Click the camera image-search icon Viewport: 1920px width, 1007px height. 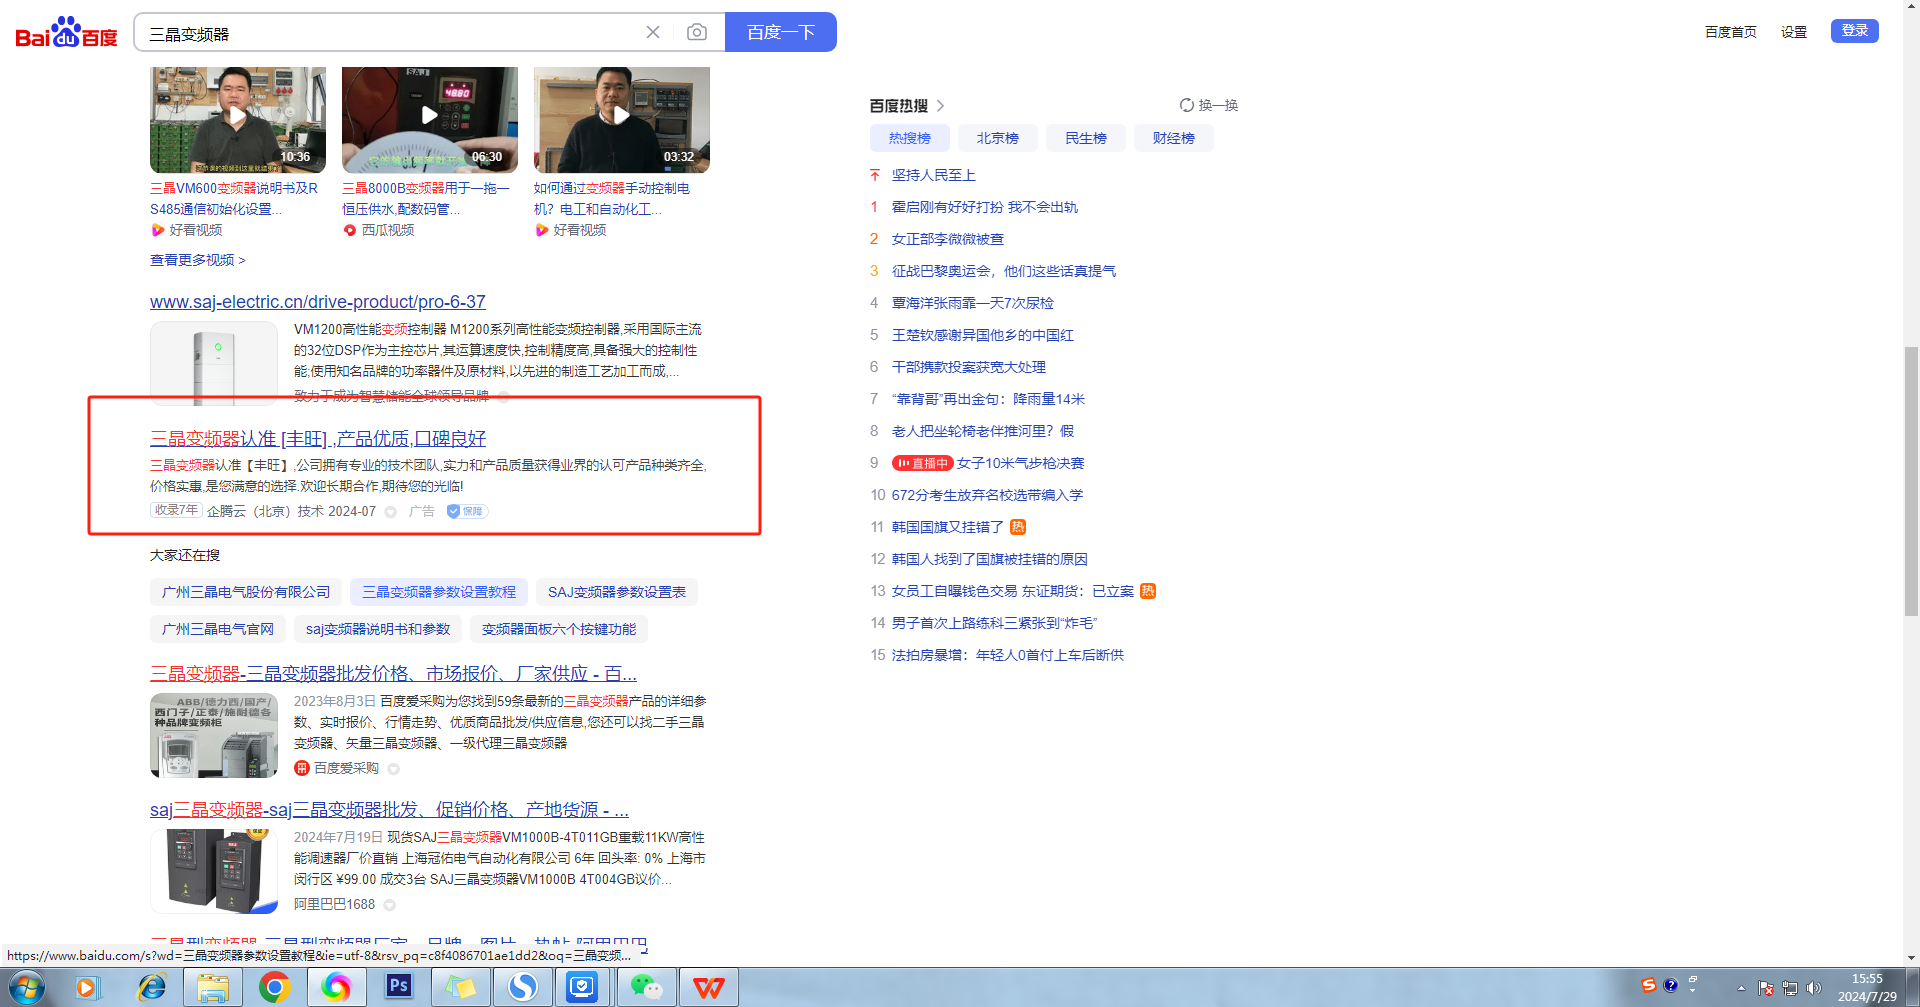pos(697,33)
